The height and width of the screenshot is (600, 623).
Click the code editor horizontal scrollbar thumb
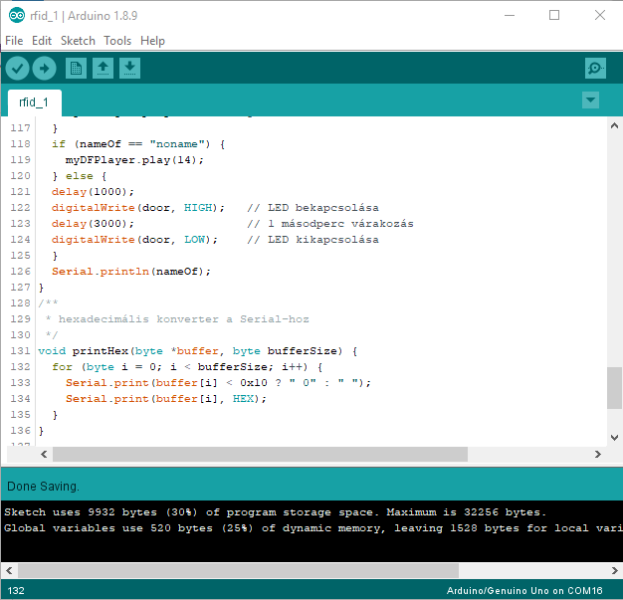(255, 454)
